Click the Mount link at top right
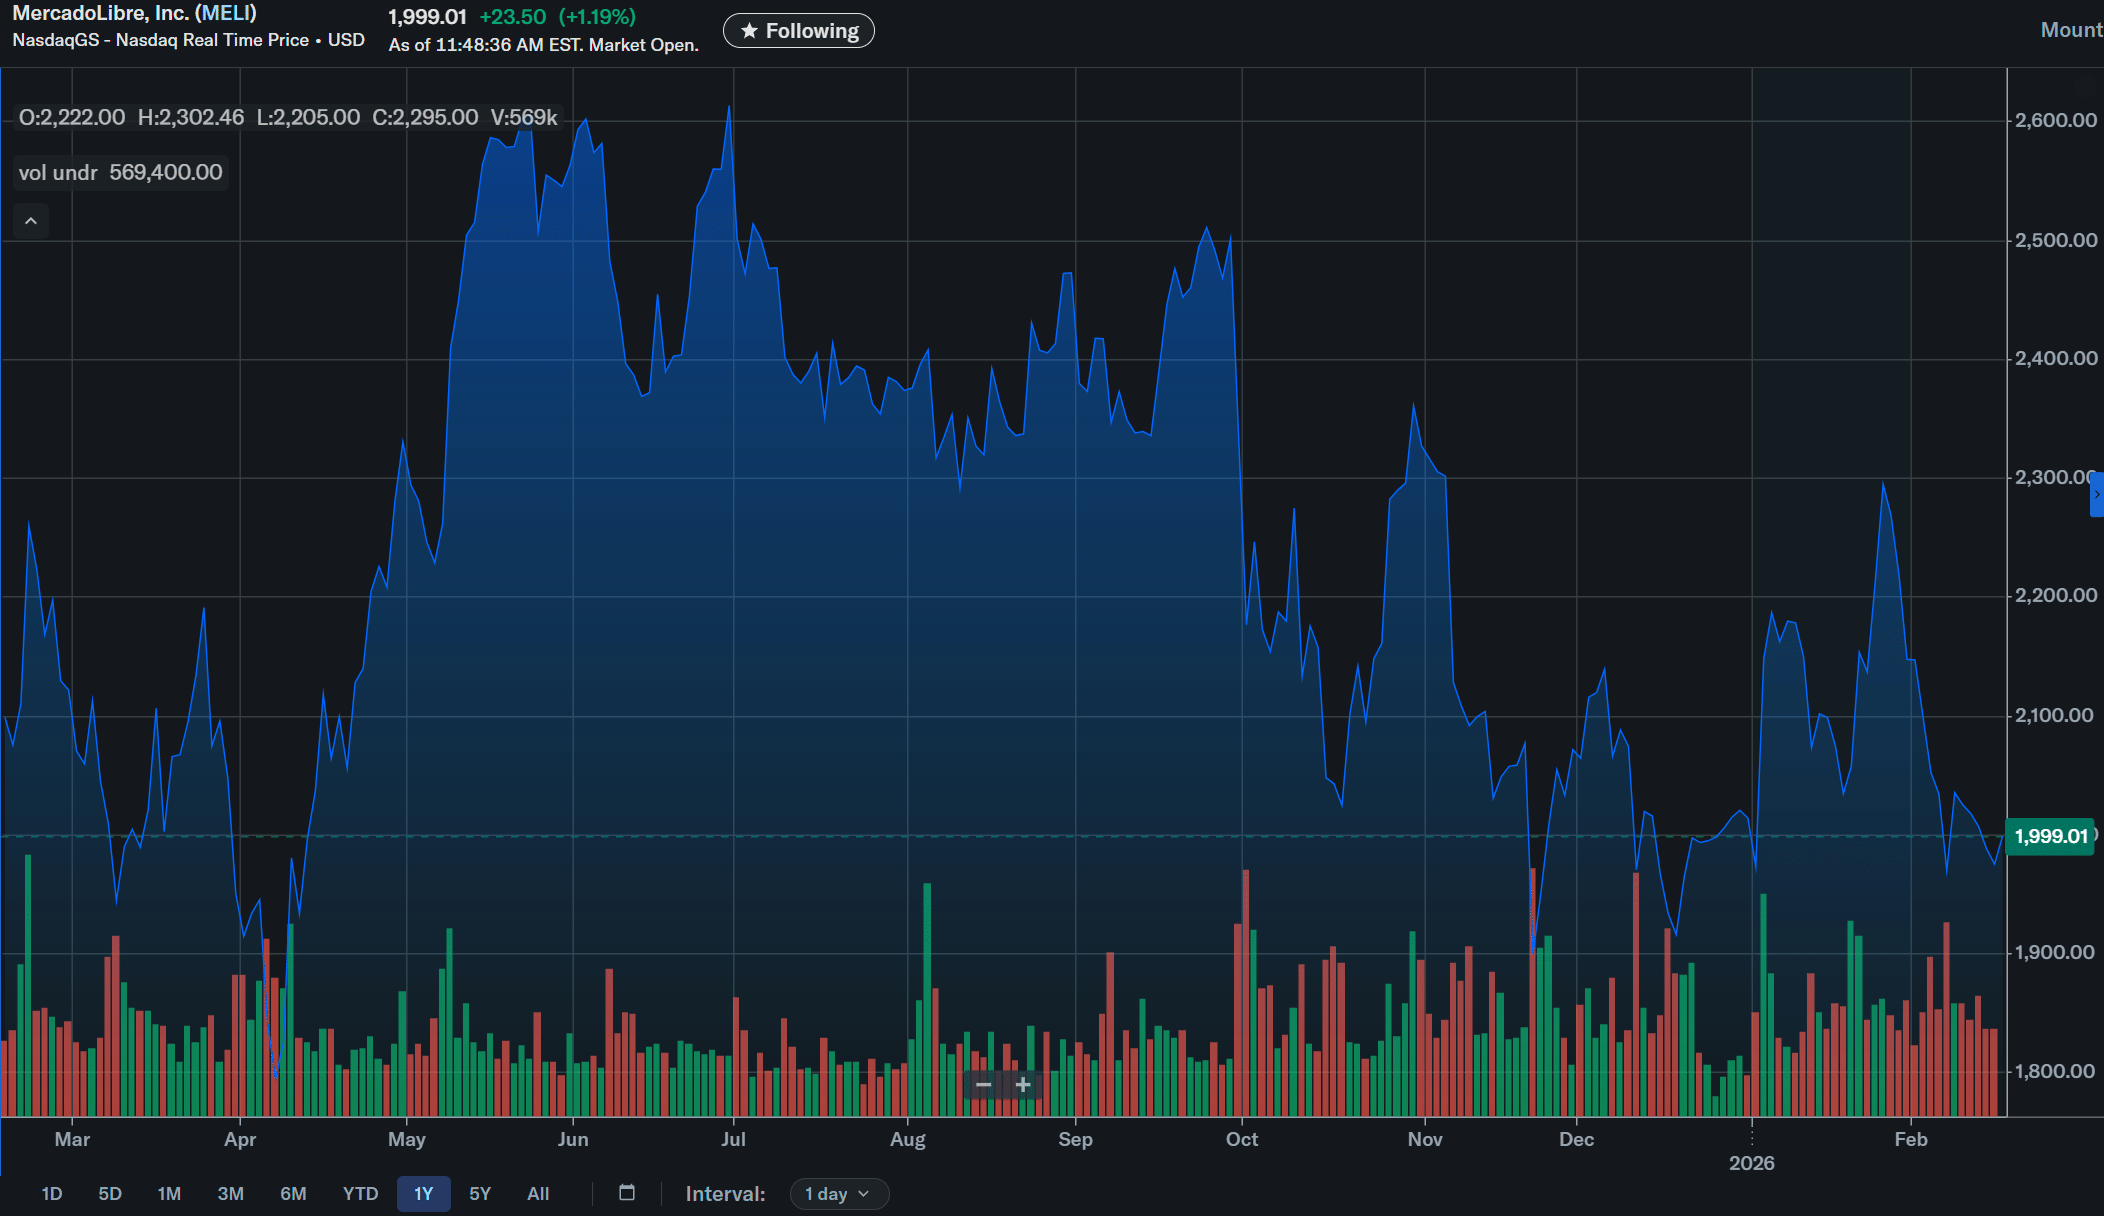 [2071, 30]
